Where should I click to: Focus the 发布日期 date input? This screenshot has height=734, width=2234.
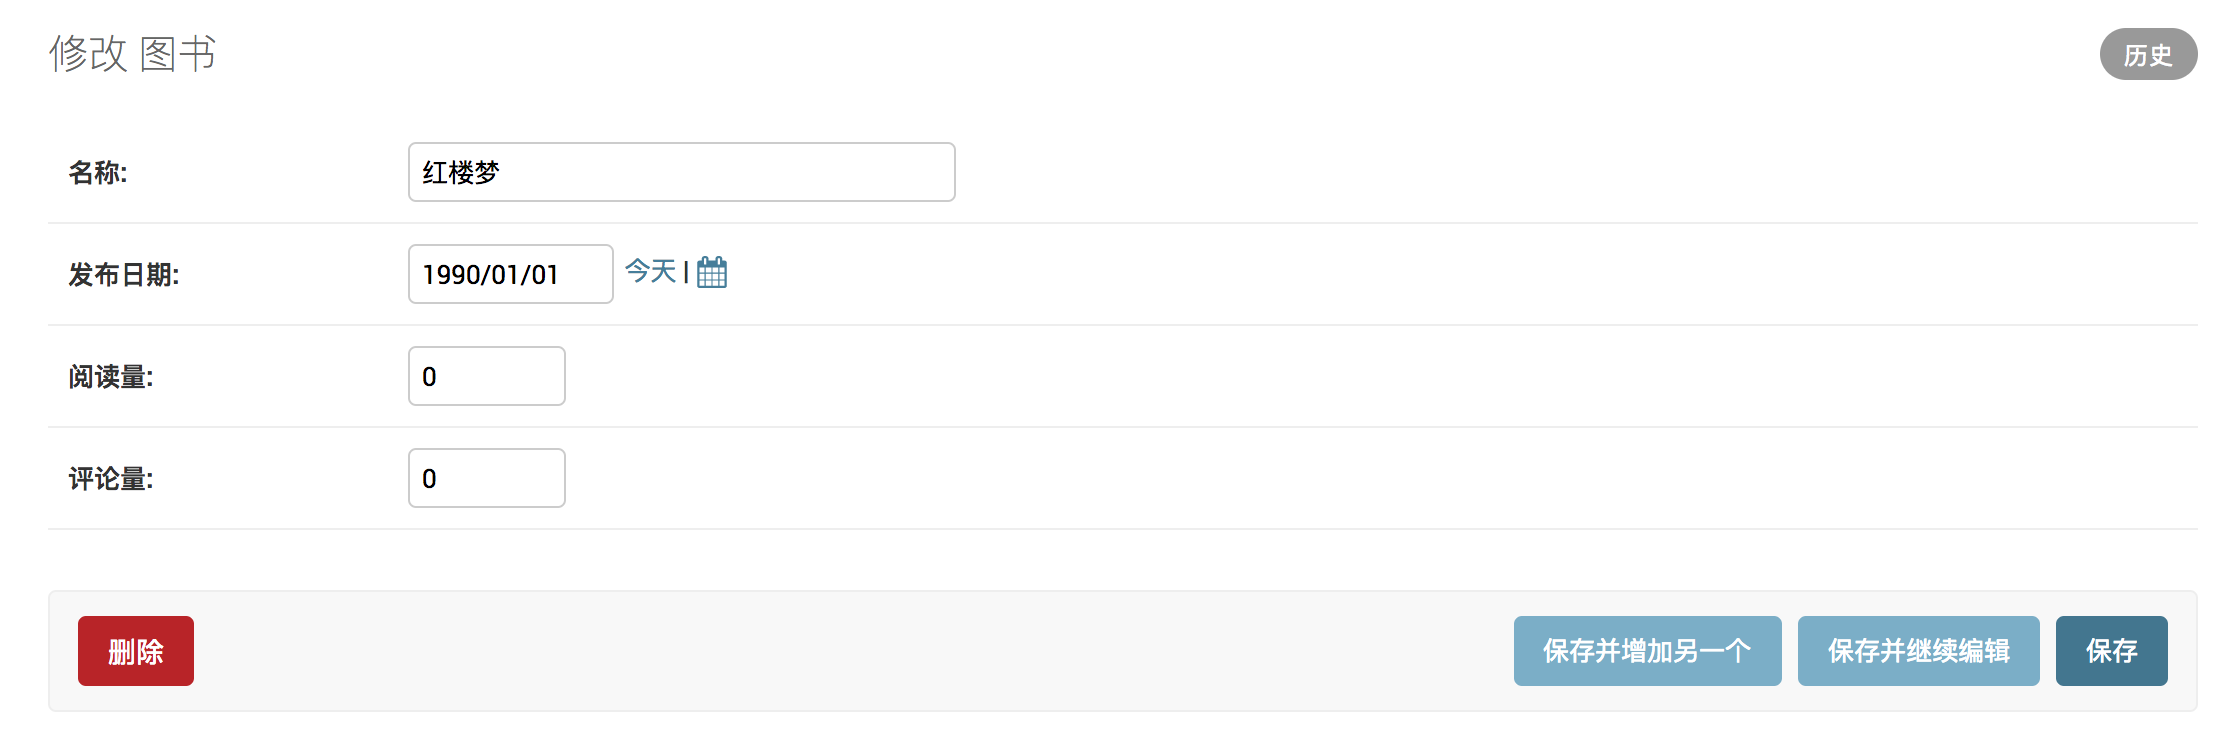click(510, 274)
